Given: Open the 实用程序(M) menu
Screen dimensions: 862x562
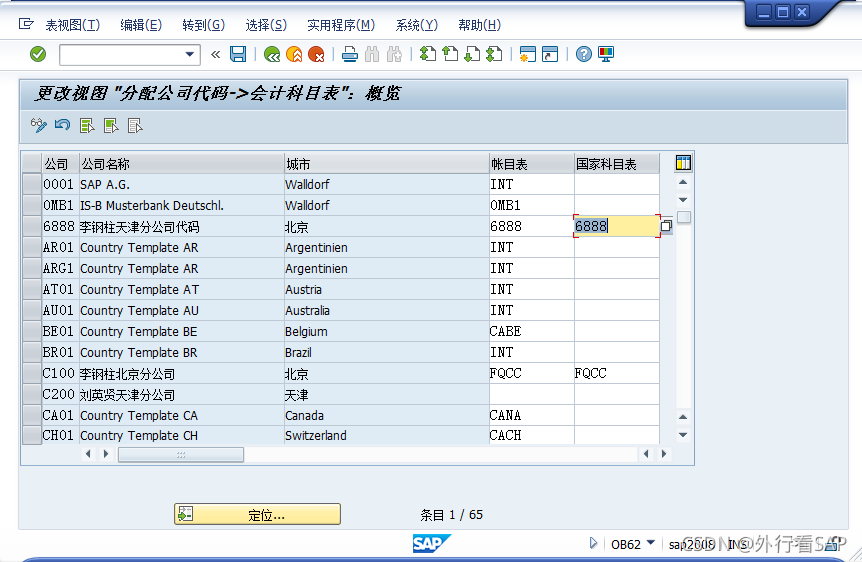Looking at the screenshot, I should [x=341, y=25].
